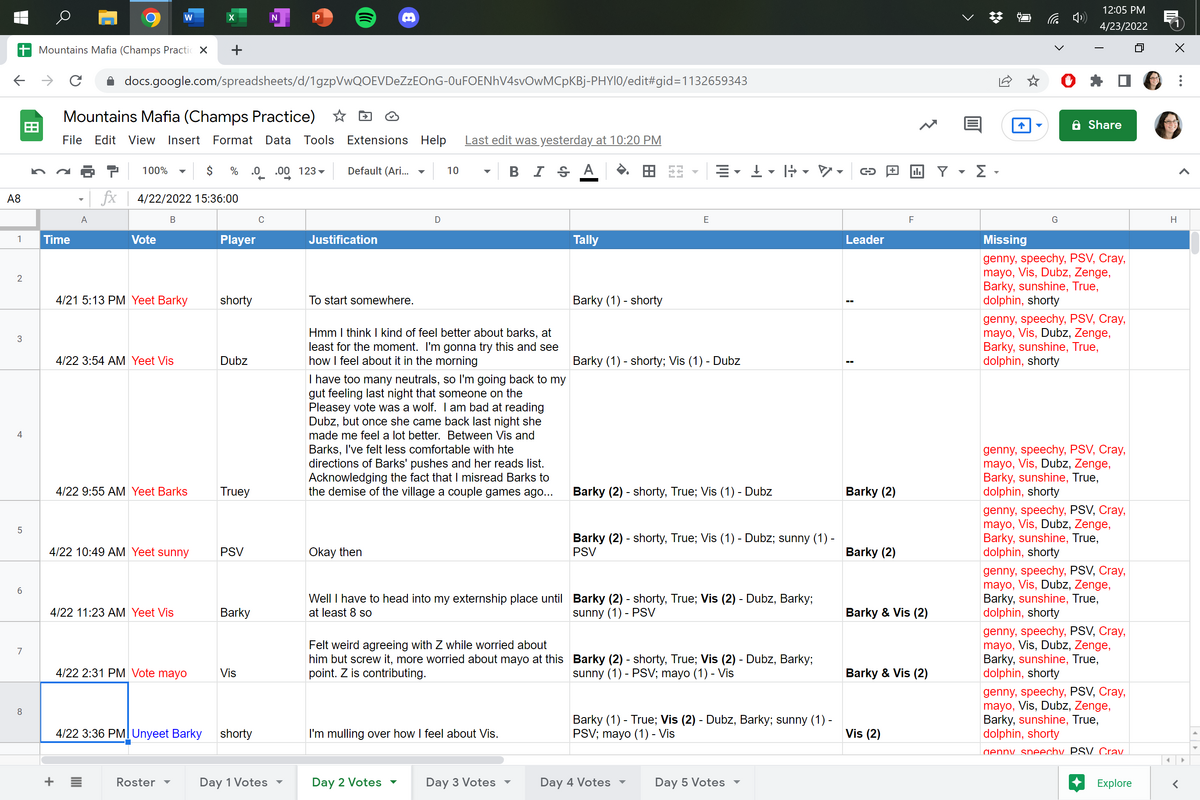Open the Extensions menu
Image resolution: width=1200 pixels, height=800 pixels.
[x=377, y=140]
